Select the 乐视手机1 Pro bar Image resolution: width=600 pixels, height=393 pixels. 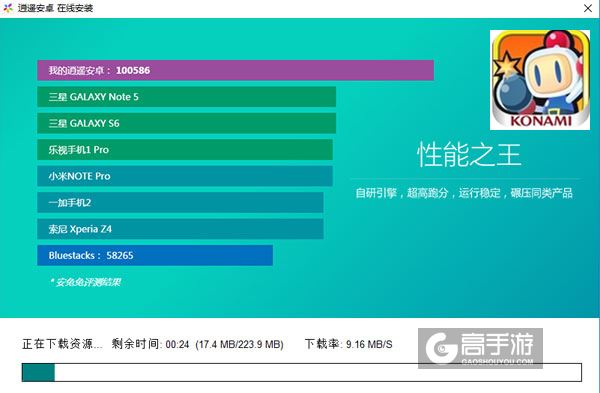click(x=185, y=150)
